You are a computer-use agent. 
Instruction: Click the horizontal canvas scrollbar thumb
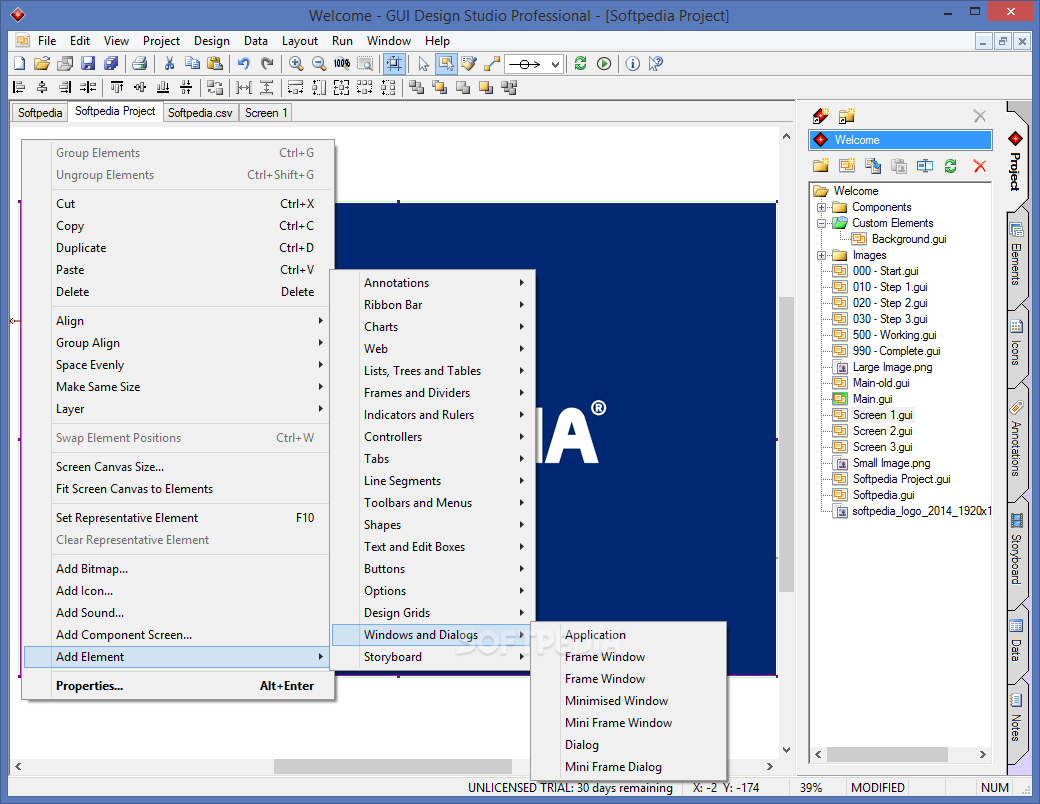click(x=393, y=766)
